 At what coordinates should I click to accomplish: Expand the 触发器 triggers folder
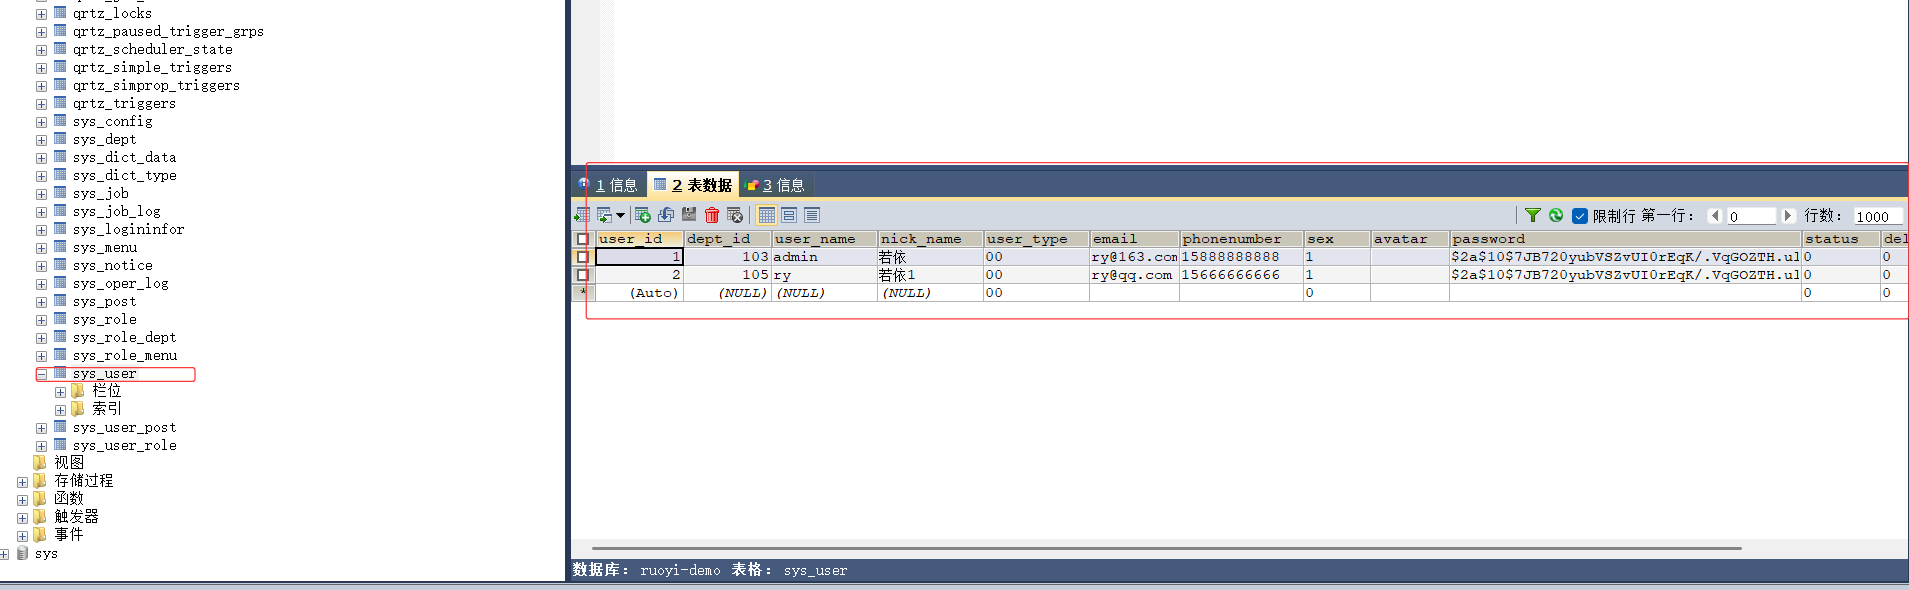point(22,518)
